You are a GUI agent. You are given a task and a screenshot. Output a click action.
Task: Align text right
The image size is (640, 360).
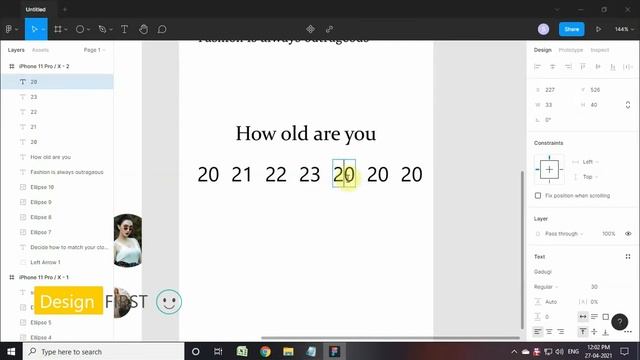(x=560, y=331)
